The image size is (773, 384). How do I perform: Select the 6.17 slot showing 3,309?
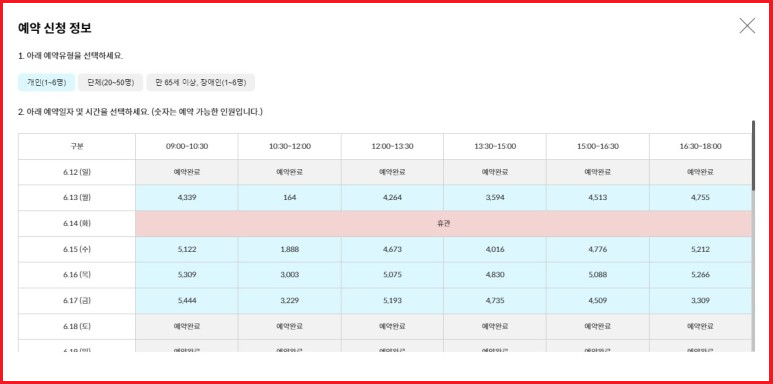(701, 301)
